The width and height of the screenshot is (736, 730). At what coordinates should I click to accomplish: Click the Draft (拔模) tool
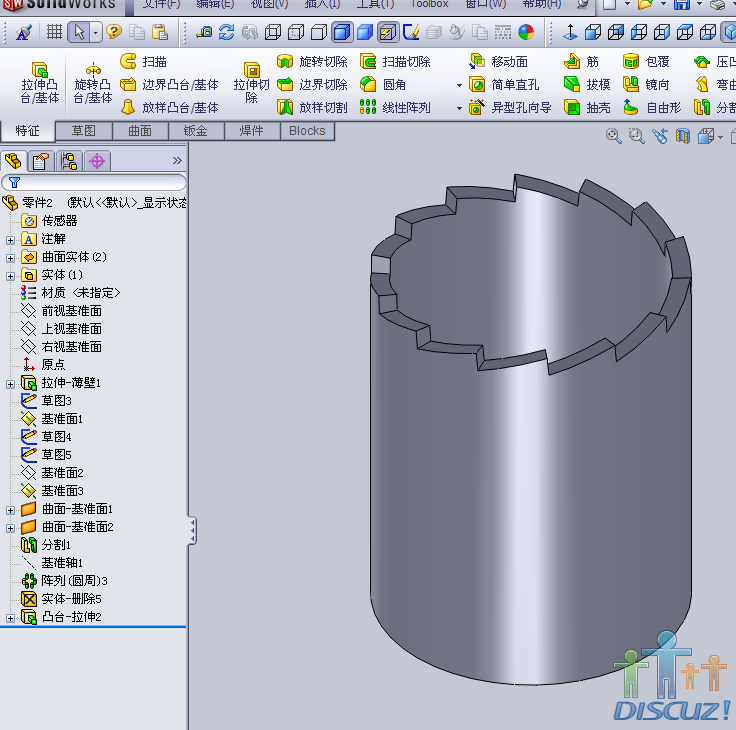coord(587,85)
